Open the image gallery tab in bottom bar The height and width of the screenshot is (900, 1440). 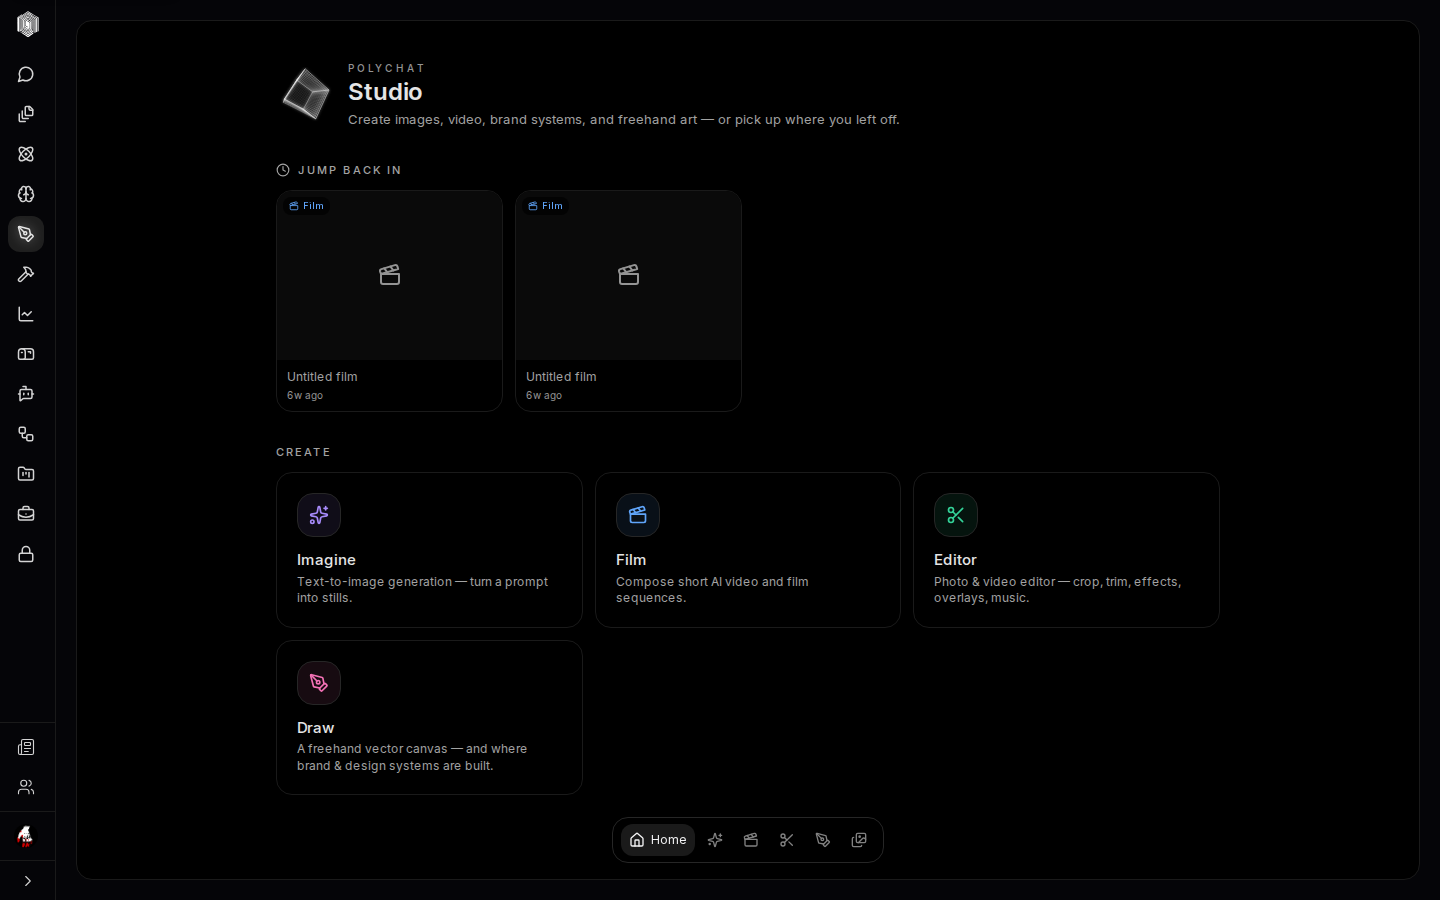click(859, 840)
